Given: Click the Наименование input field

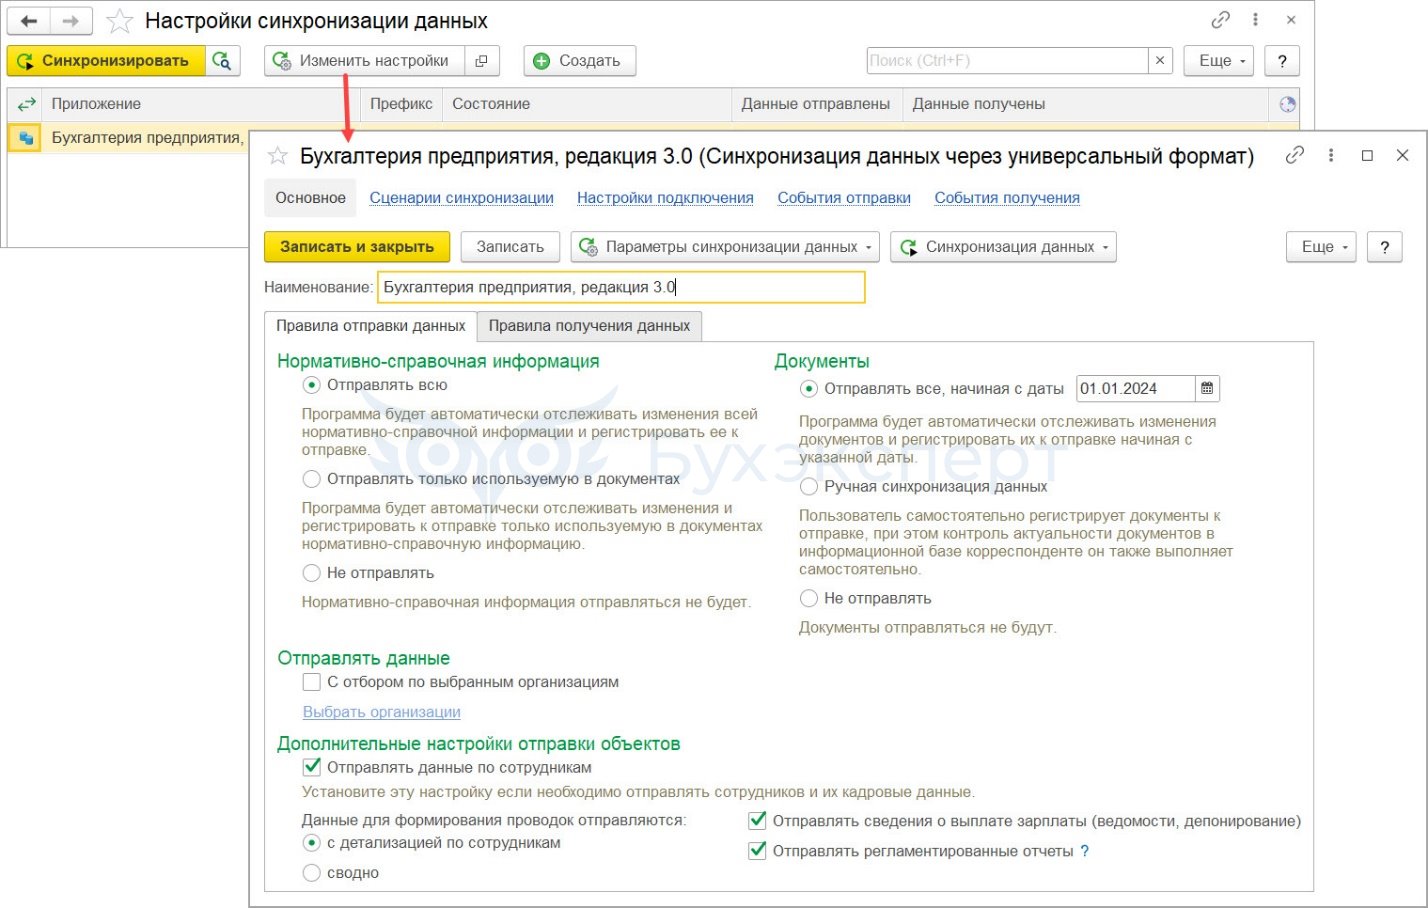Looking at the screenshot, I should pos(621,287).
